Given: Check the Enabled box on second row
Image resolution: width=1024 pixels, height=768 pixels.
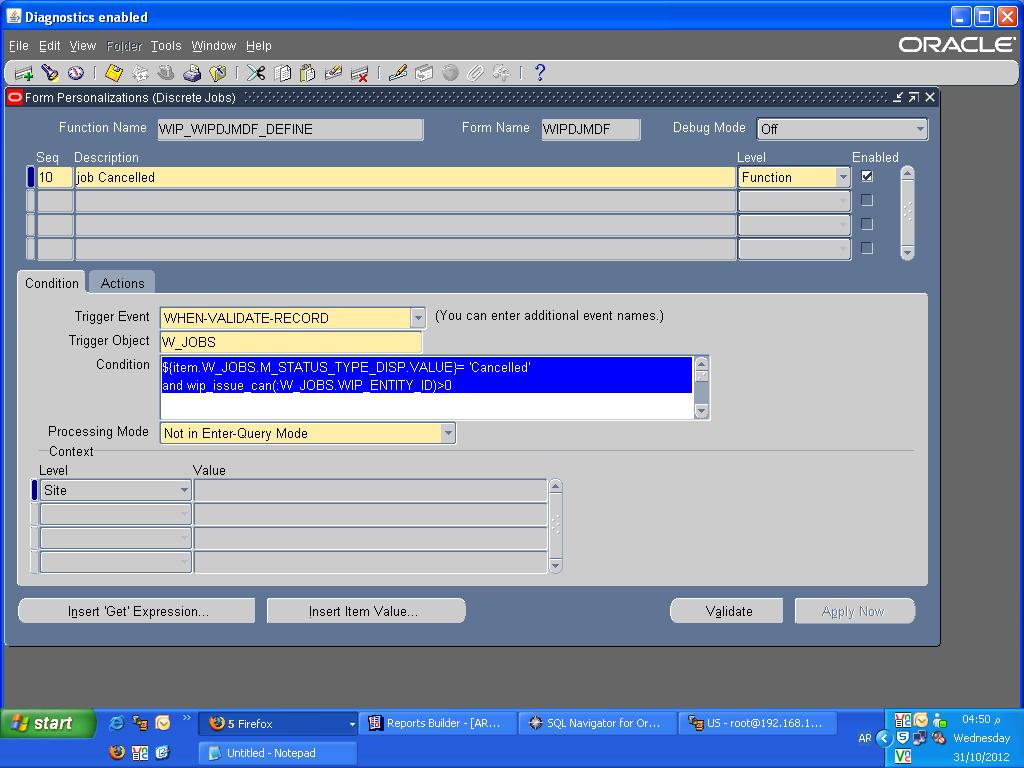Looking at the screenshot, I should pyautogui.click(x=866, y=200).
